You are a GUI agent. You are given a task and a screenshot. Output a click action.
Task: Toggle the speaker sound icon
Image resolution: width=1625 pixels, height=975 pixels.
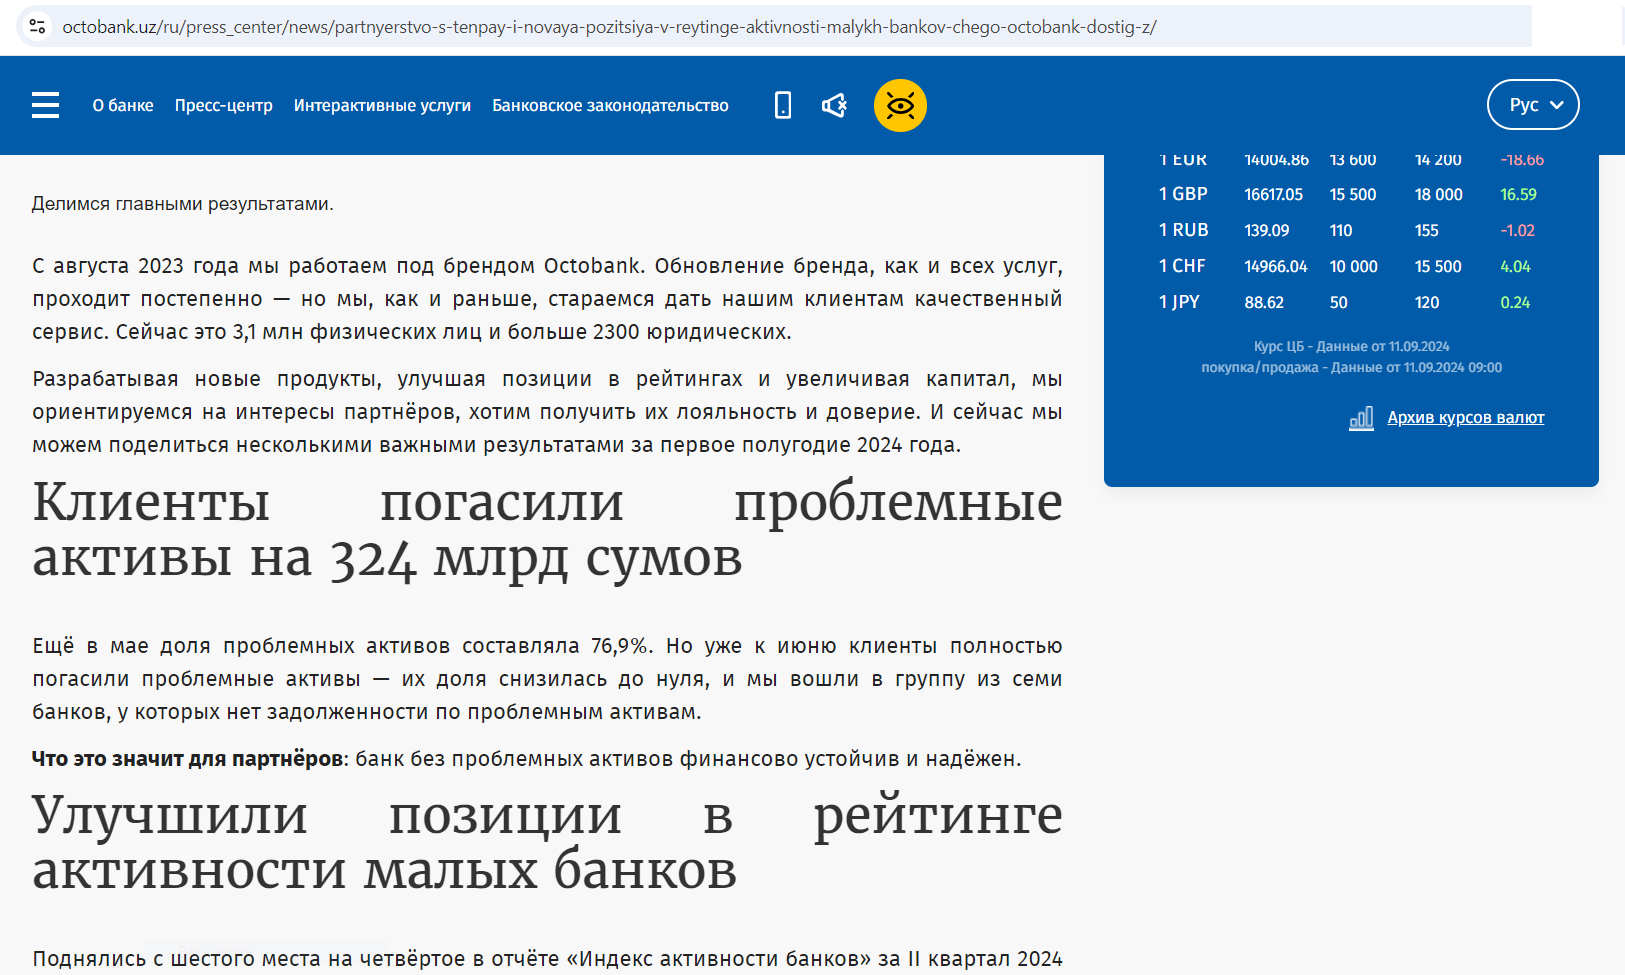pos(834,105)
